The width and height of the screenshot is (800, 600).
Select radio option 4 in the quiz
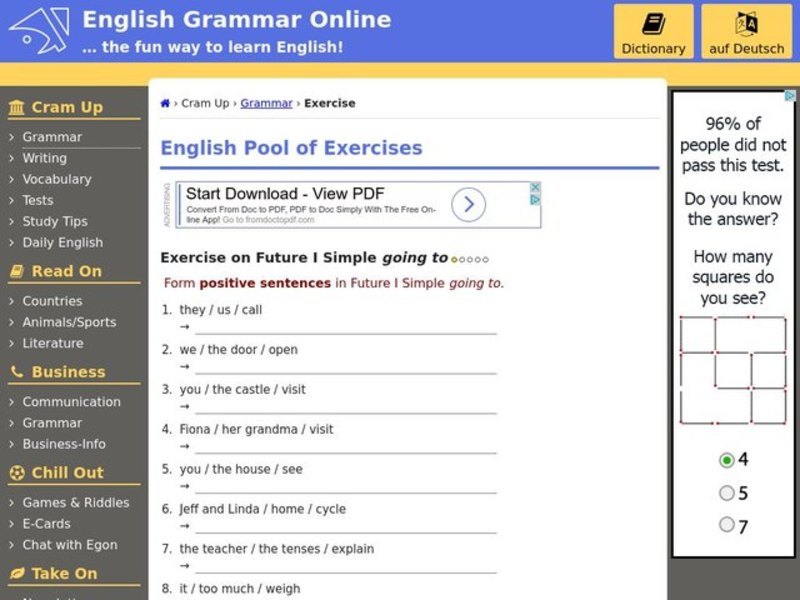[x=727, y=460]
